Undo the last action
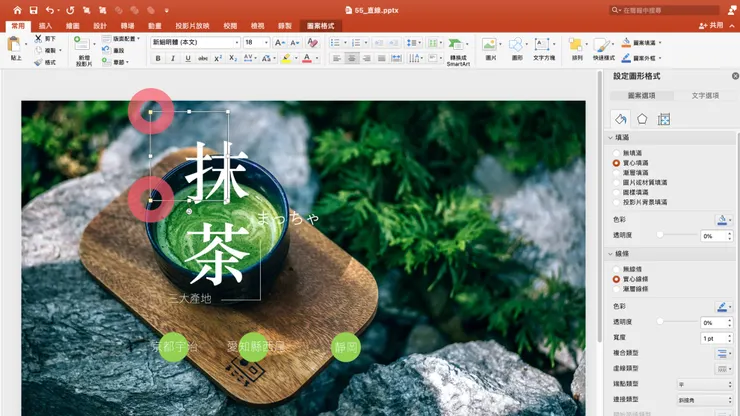Image resolution: width=740 pixels, height=416 pixels. [x=50, y=10]
